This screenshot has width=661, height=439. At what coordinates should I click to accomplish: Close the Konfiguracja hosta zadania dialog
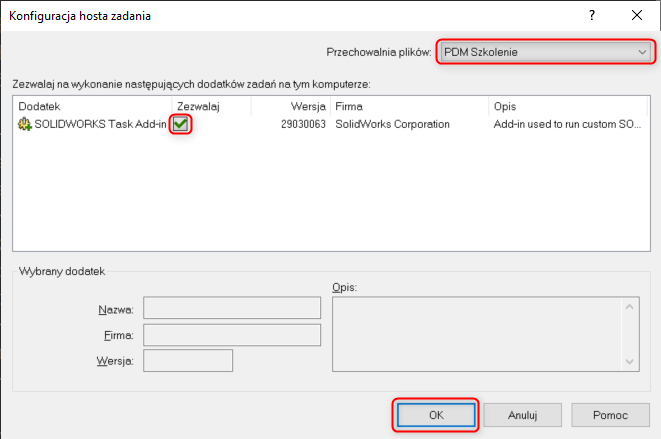pos(637,15)
